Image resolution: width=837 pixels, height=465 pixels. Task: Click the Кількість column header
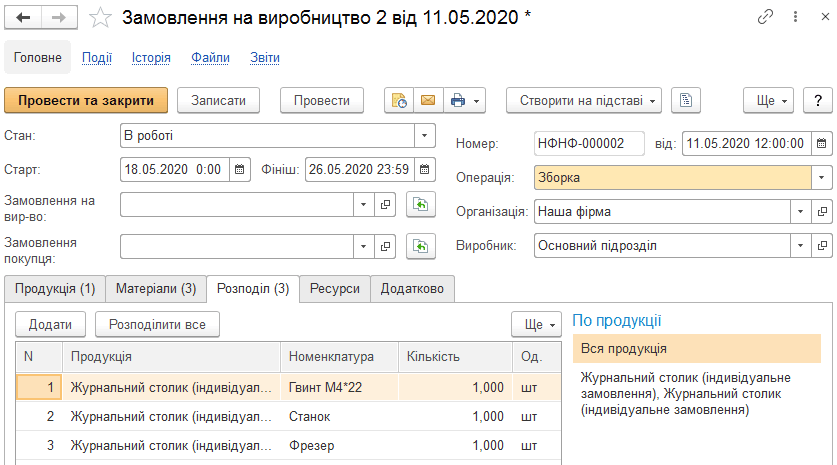456,357
